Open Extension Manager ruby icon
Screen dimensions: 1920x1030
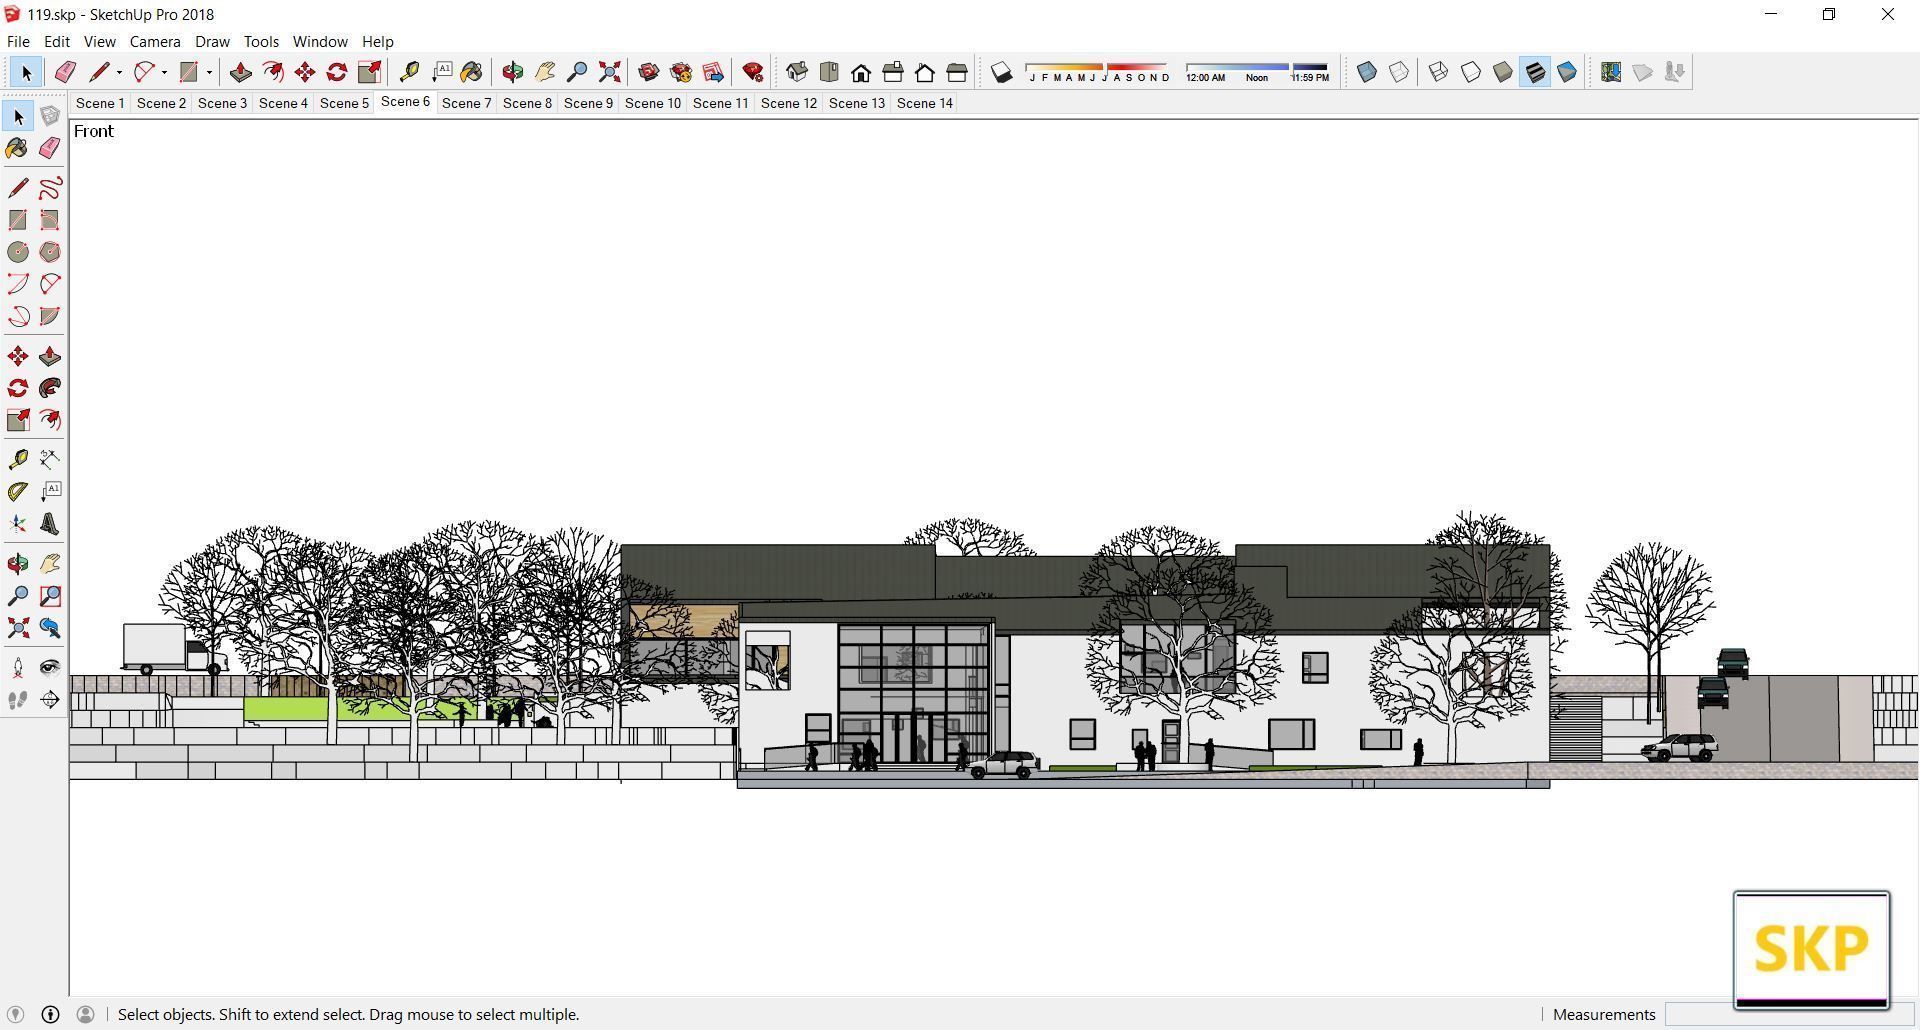pos(753,72)
